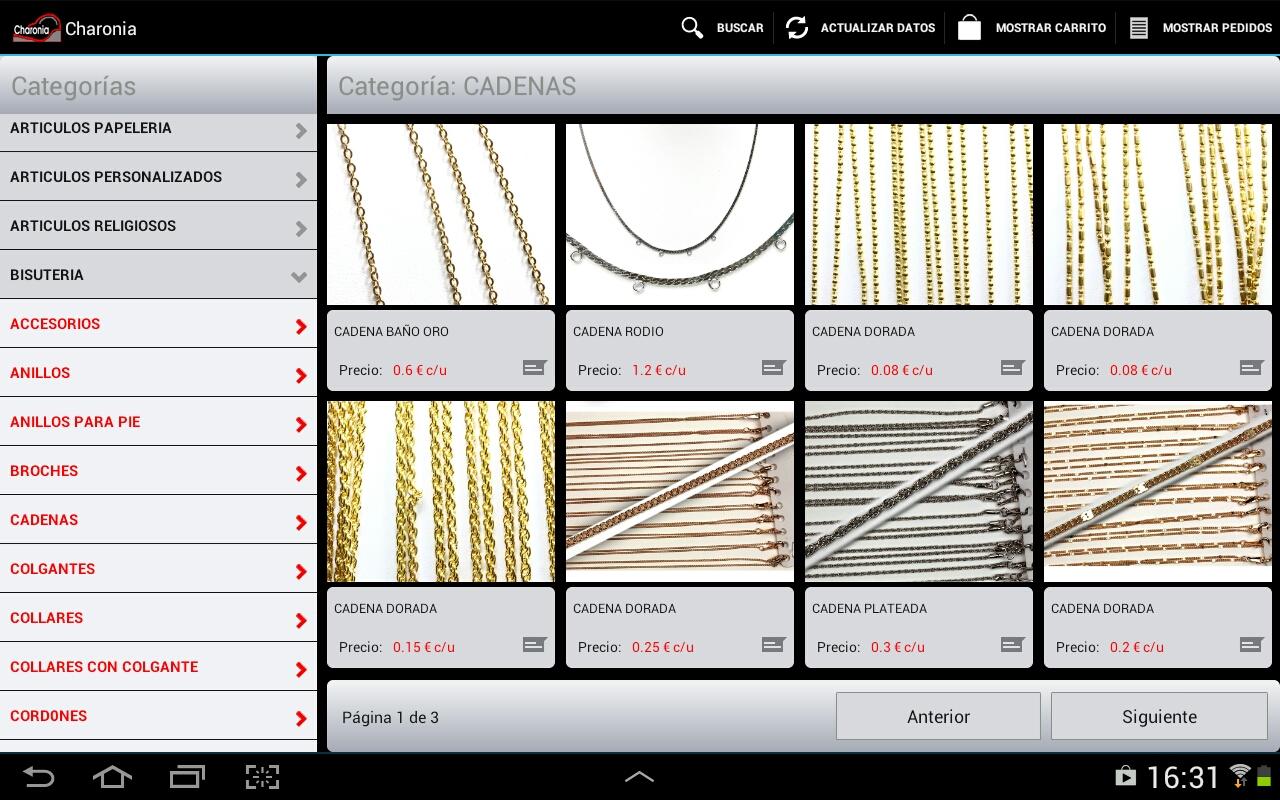Open details icon for 0.2 € Cadena Dorada
Viewport: 1280px width, 800px height.
pos(1252,645)
